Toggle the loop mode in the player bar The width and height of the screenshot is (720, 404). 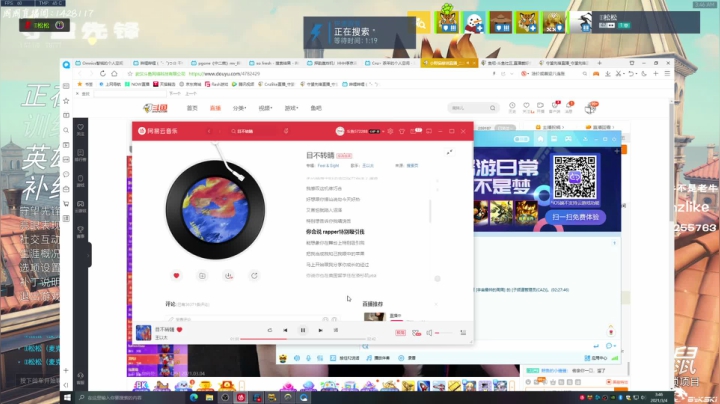(270, 330)
